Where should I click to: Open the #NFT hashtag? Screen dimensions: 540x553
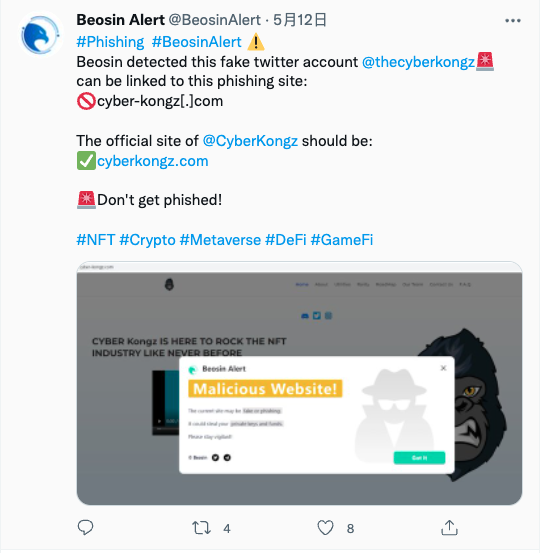pyautogui.click(x=96, y=240)
